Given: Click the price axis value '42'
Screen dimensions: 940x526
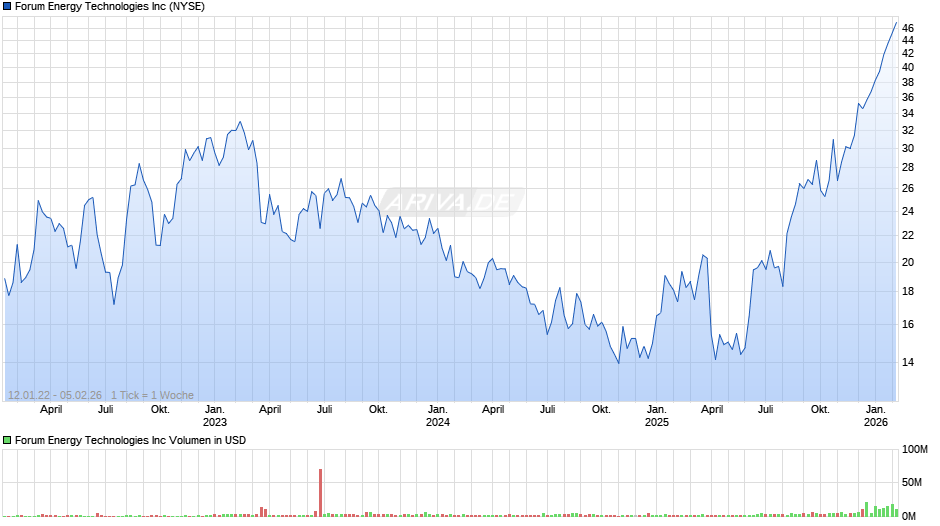Looking at the screenshot, I should tap(908, 53).
